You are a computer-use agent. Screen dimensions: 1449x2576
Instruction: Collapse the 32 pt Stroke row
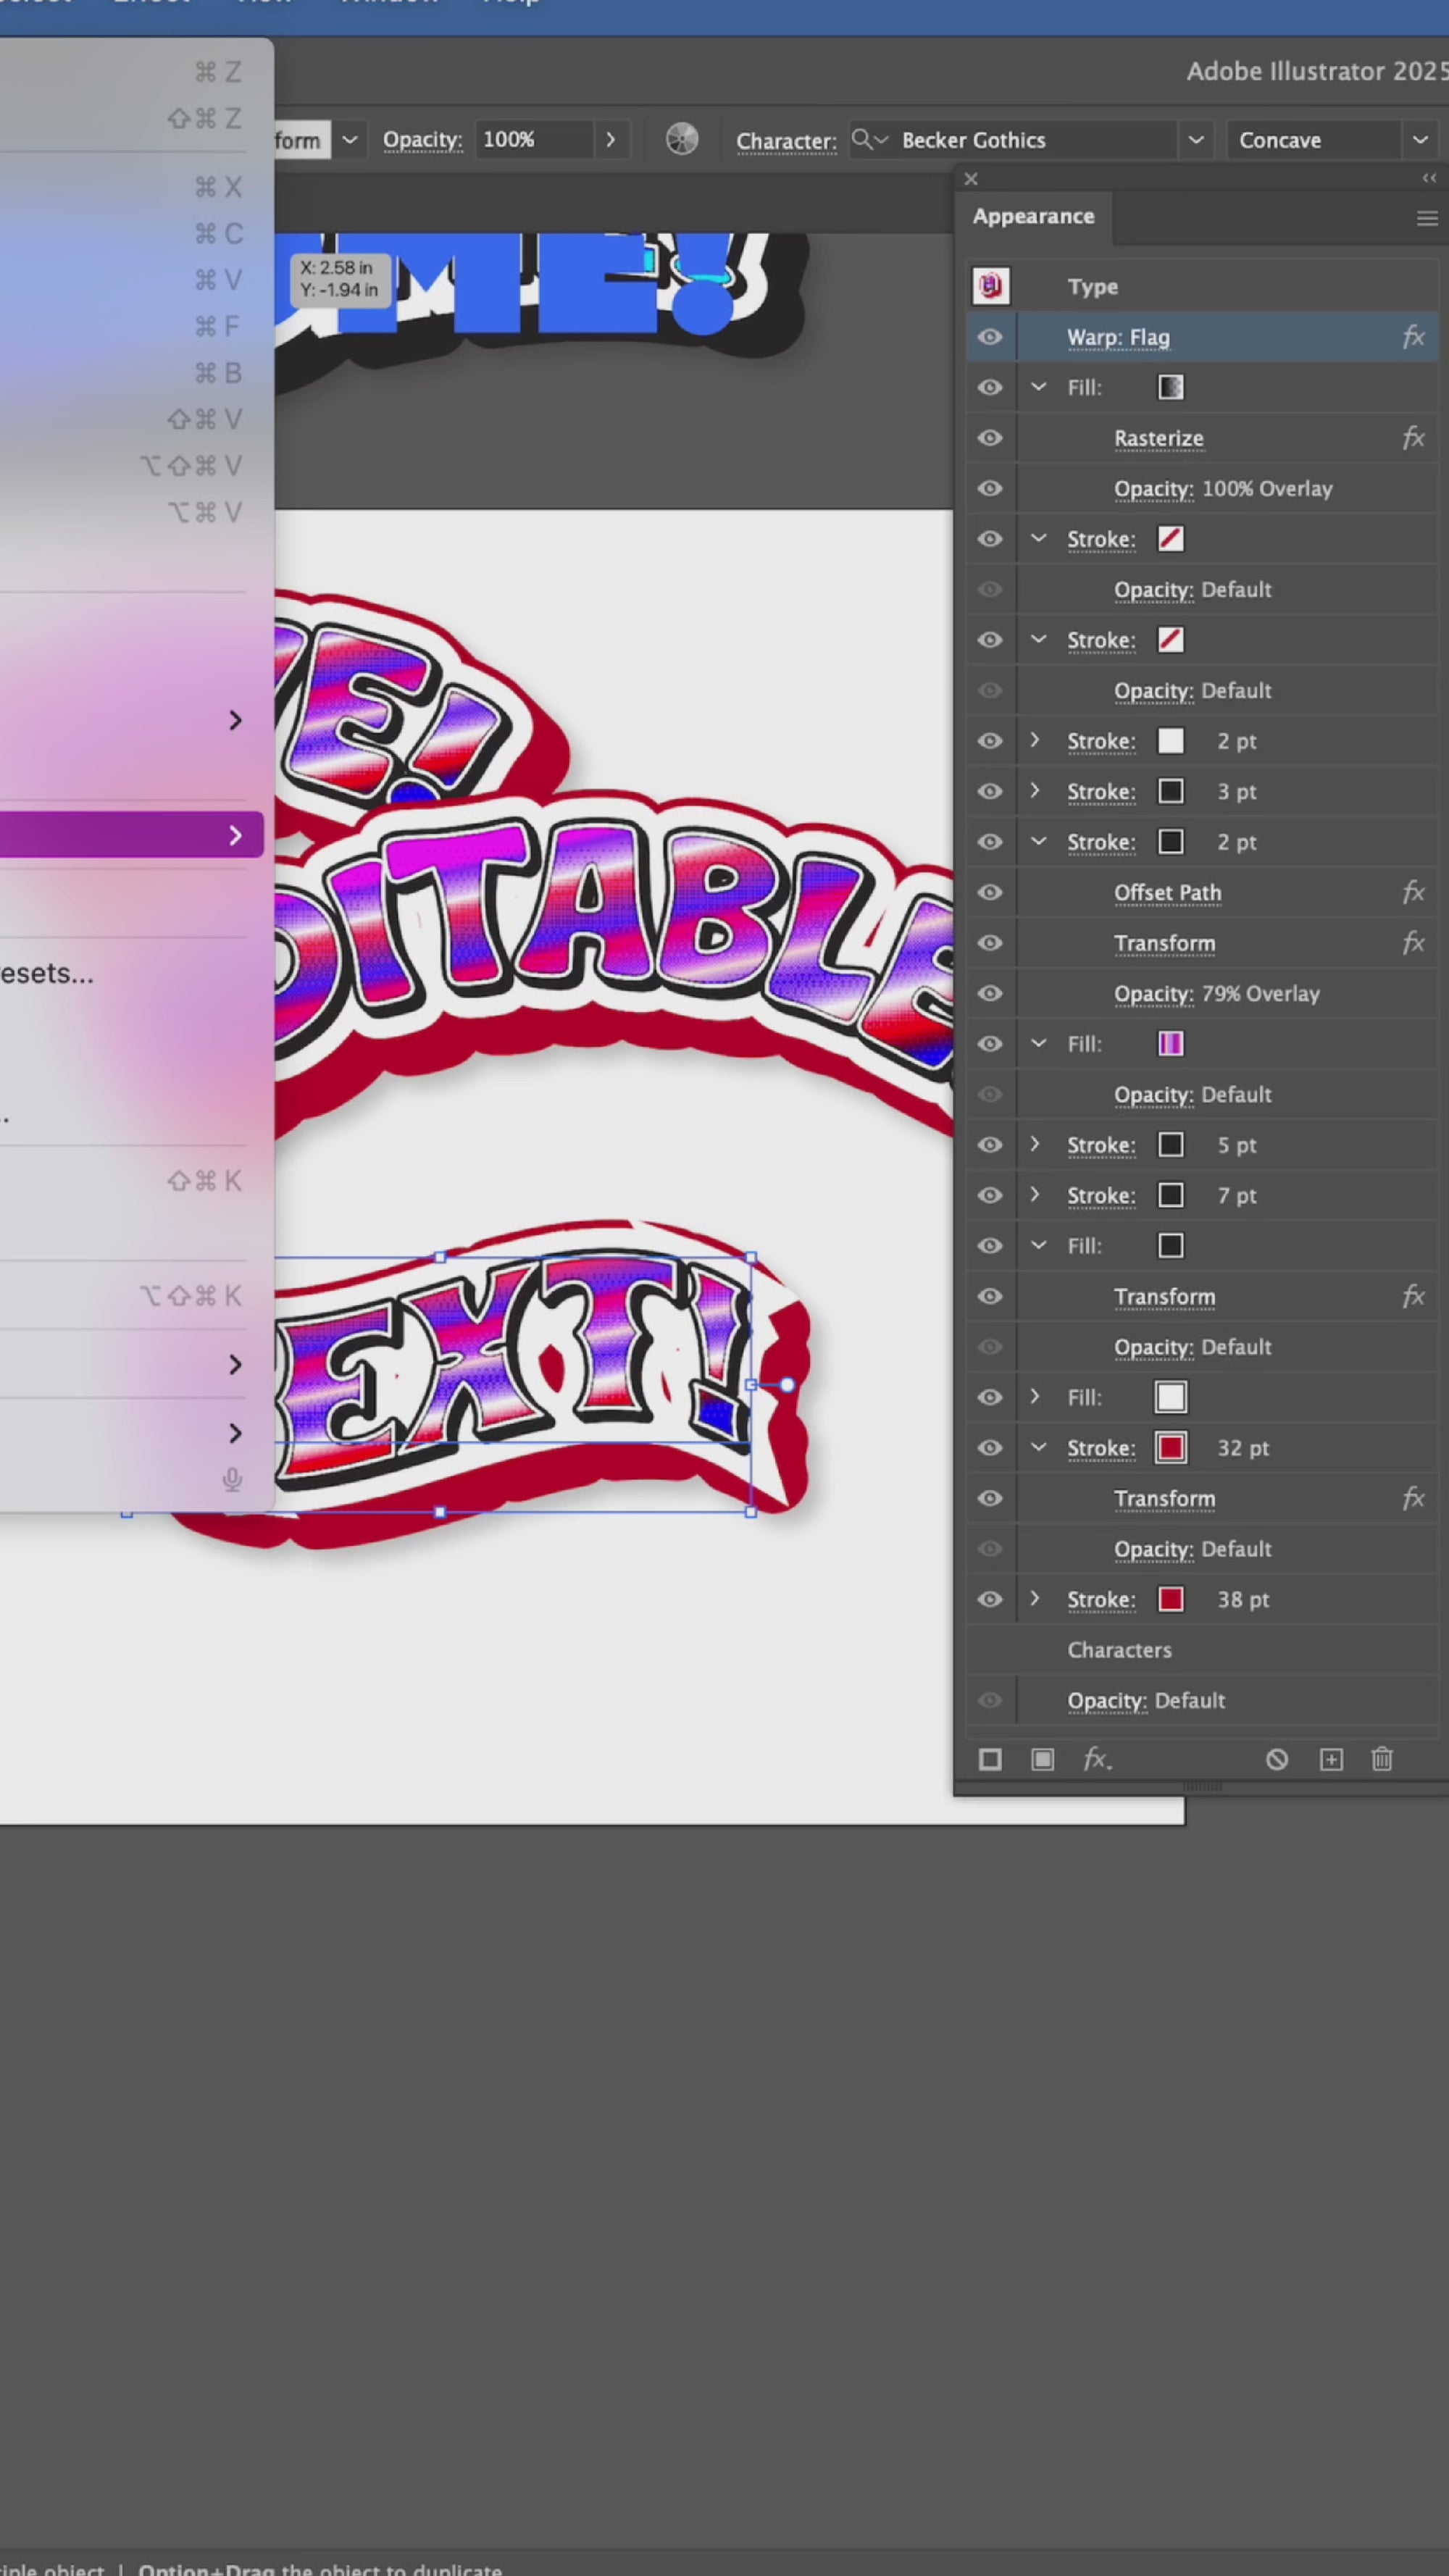pos(1038,1447)
